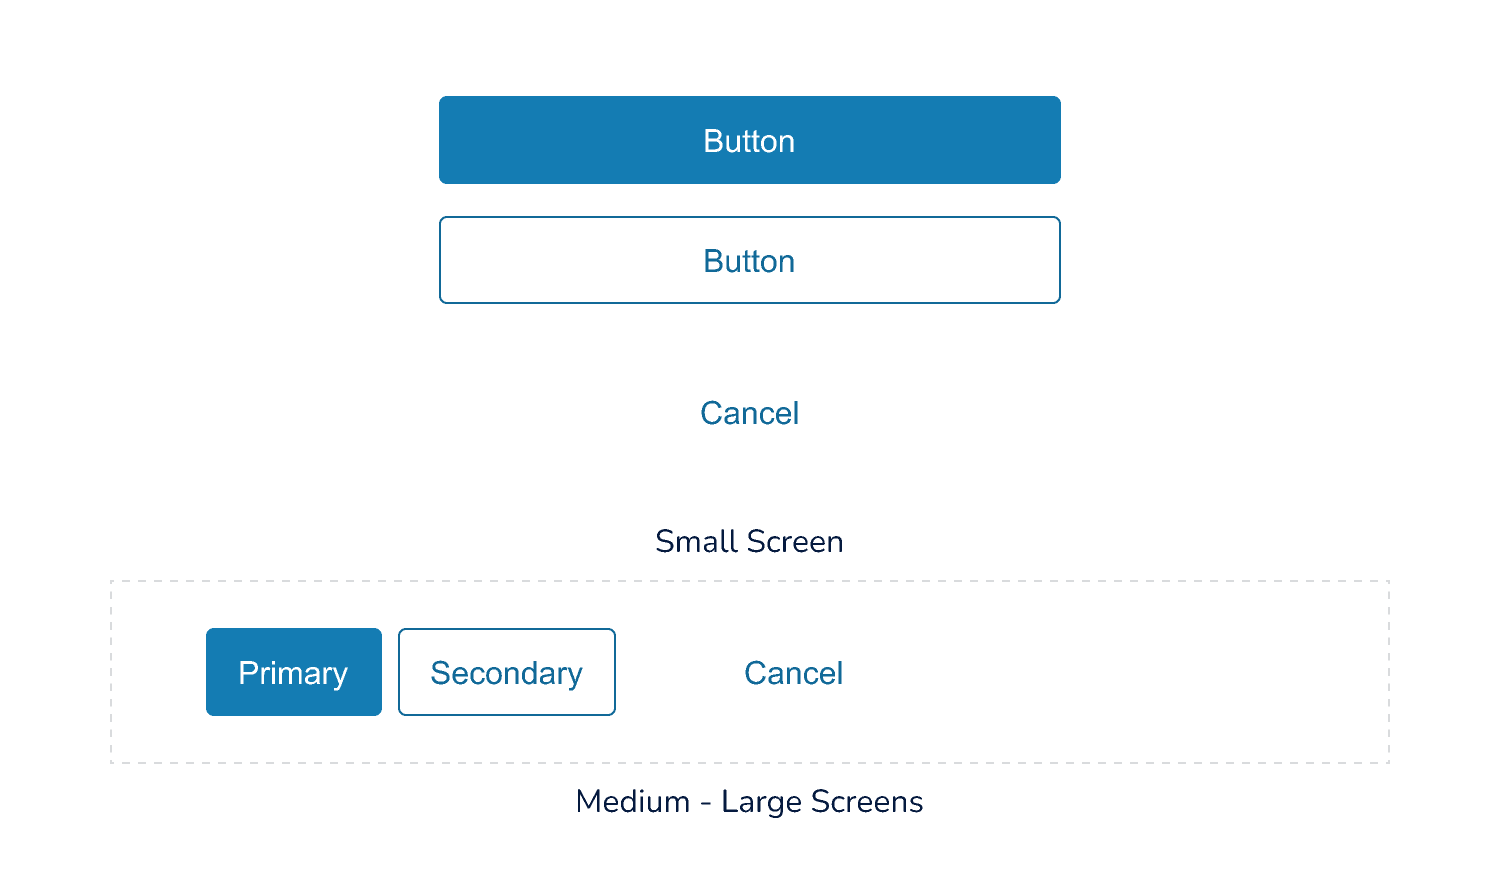Click the Cancel text link above Small Screen caption
The width and height of the screenshot is (1500, 872).
pos(749,413)
